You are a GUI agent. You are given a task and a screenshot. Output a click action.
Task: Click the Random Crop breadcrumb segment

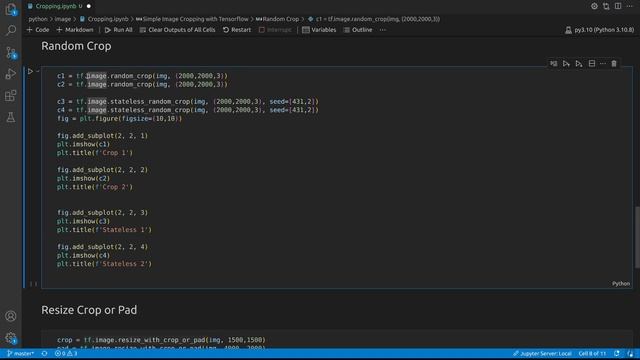(x=278, y=19)
